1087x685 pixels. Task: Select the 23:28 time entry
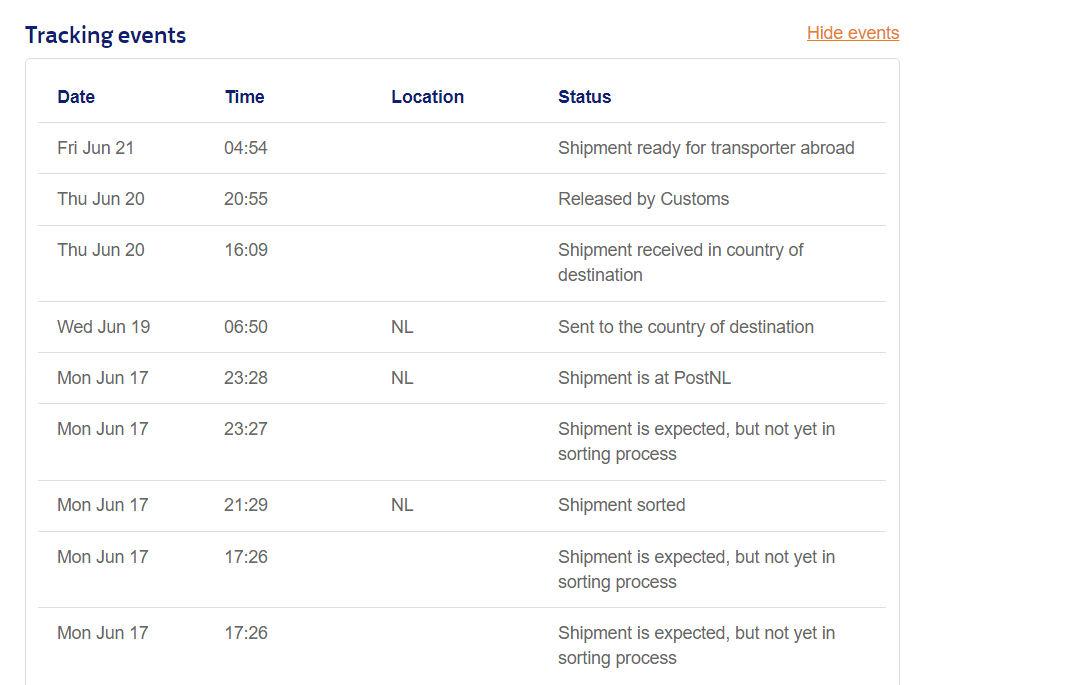click(246, 378)
